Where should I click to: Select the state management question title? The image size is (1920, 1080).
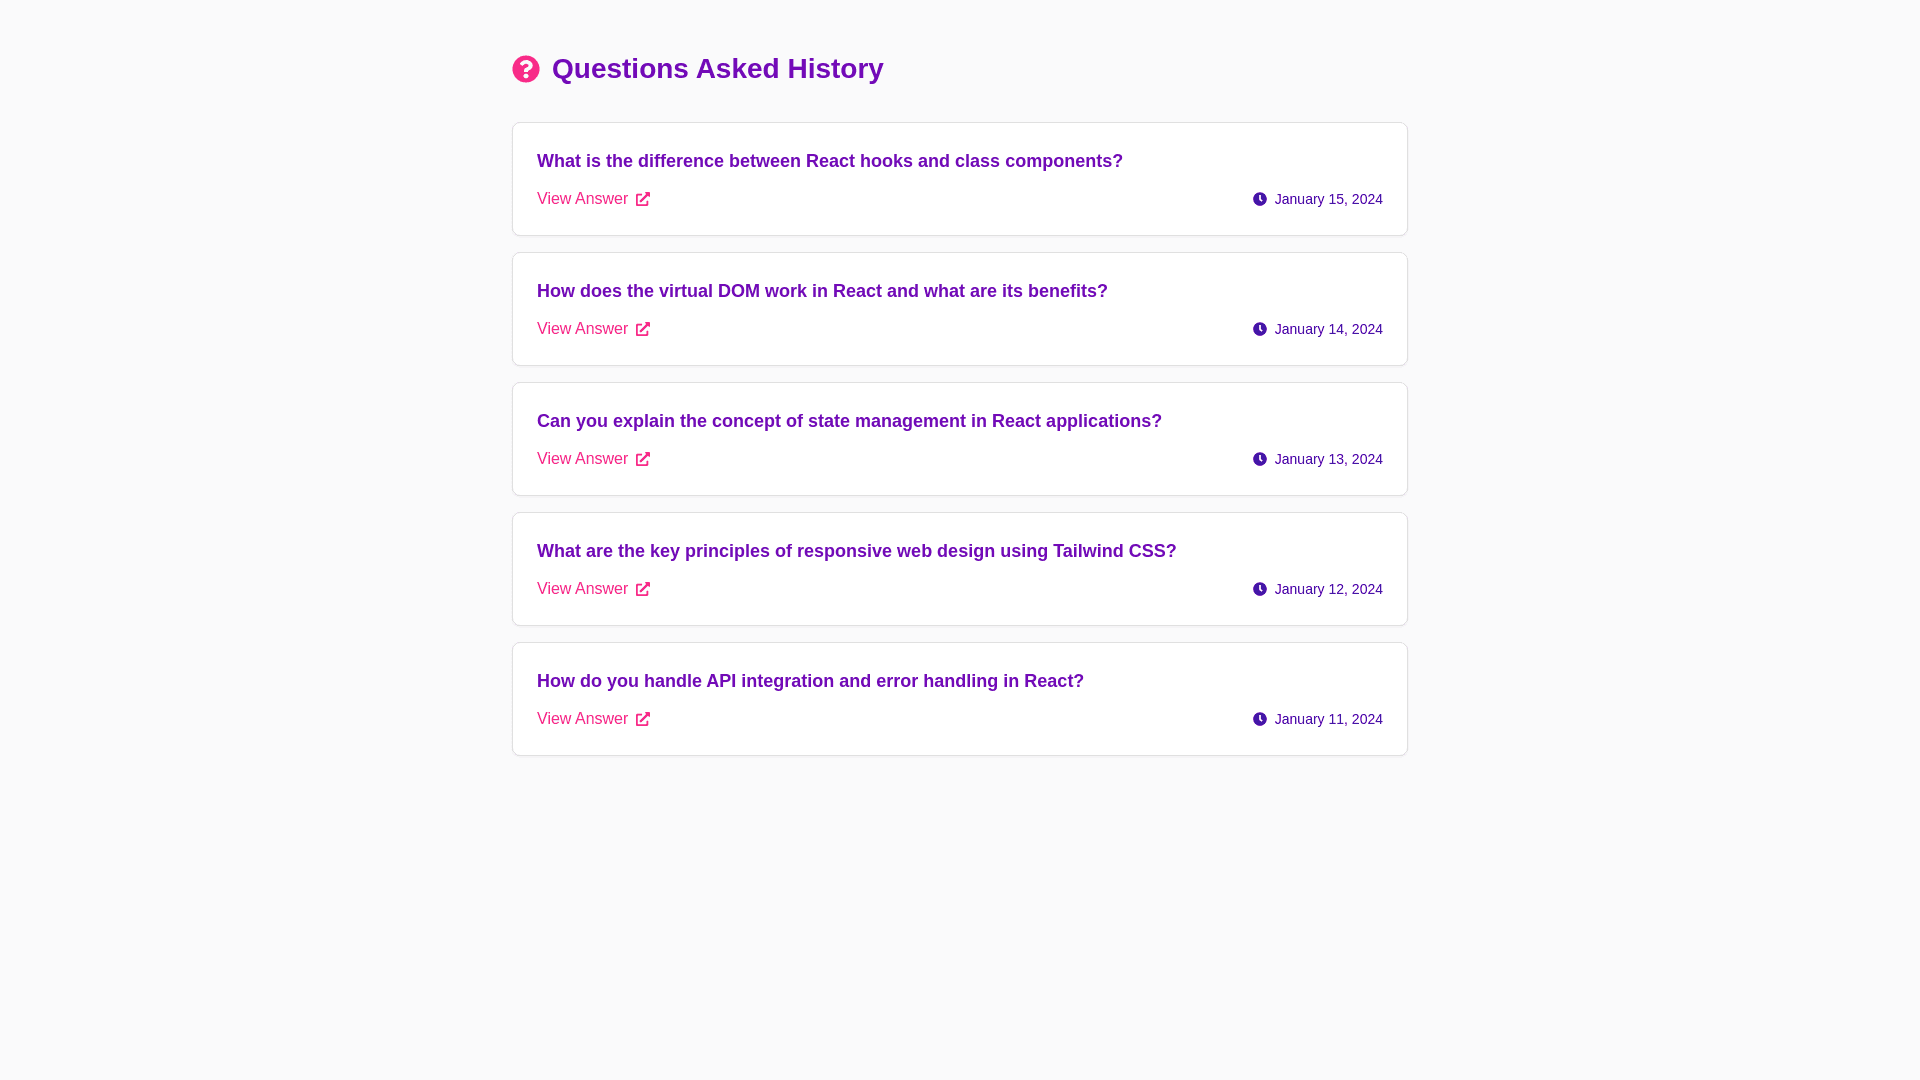click(x=849, y=421)
